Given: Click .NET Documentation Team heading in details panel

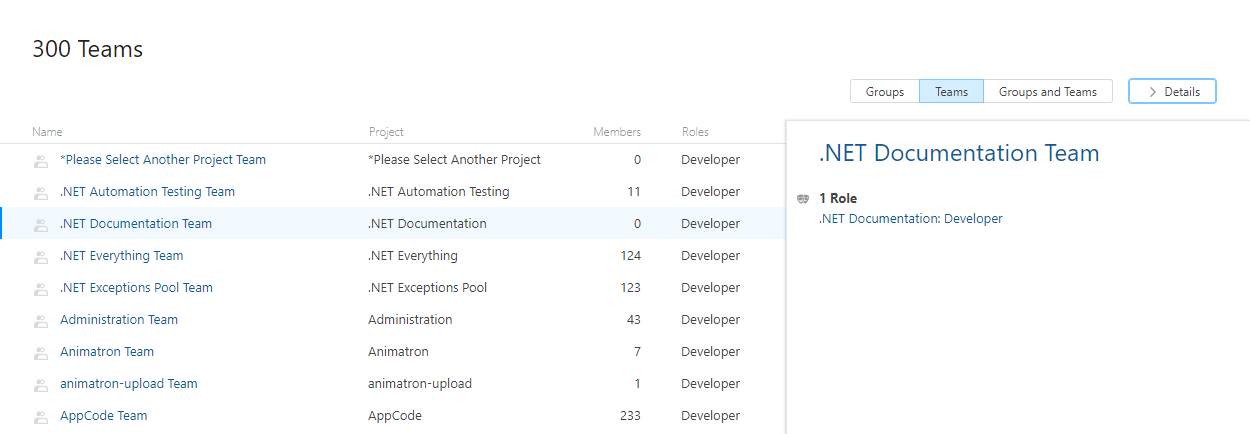Looking at the screenshot, I should tap(959, 153).
